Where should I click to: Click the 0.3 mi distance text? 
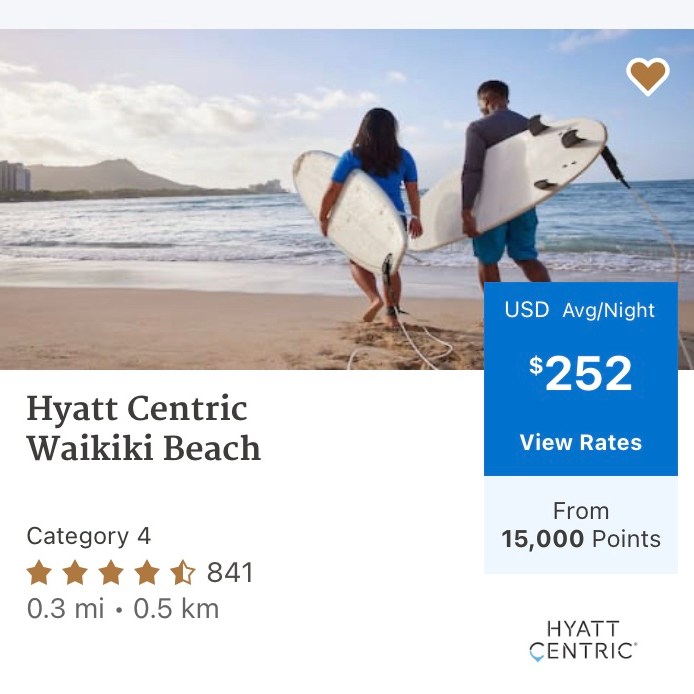65,608
